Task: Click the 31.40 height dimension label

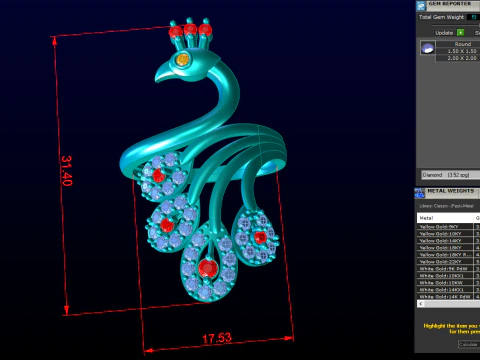Action: [67, 170]
